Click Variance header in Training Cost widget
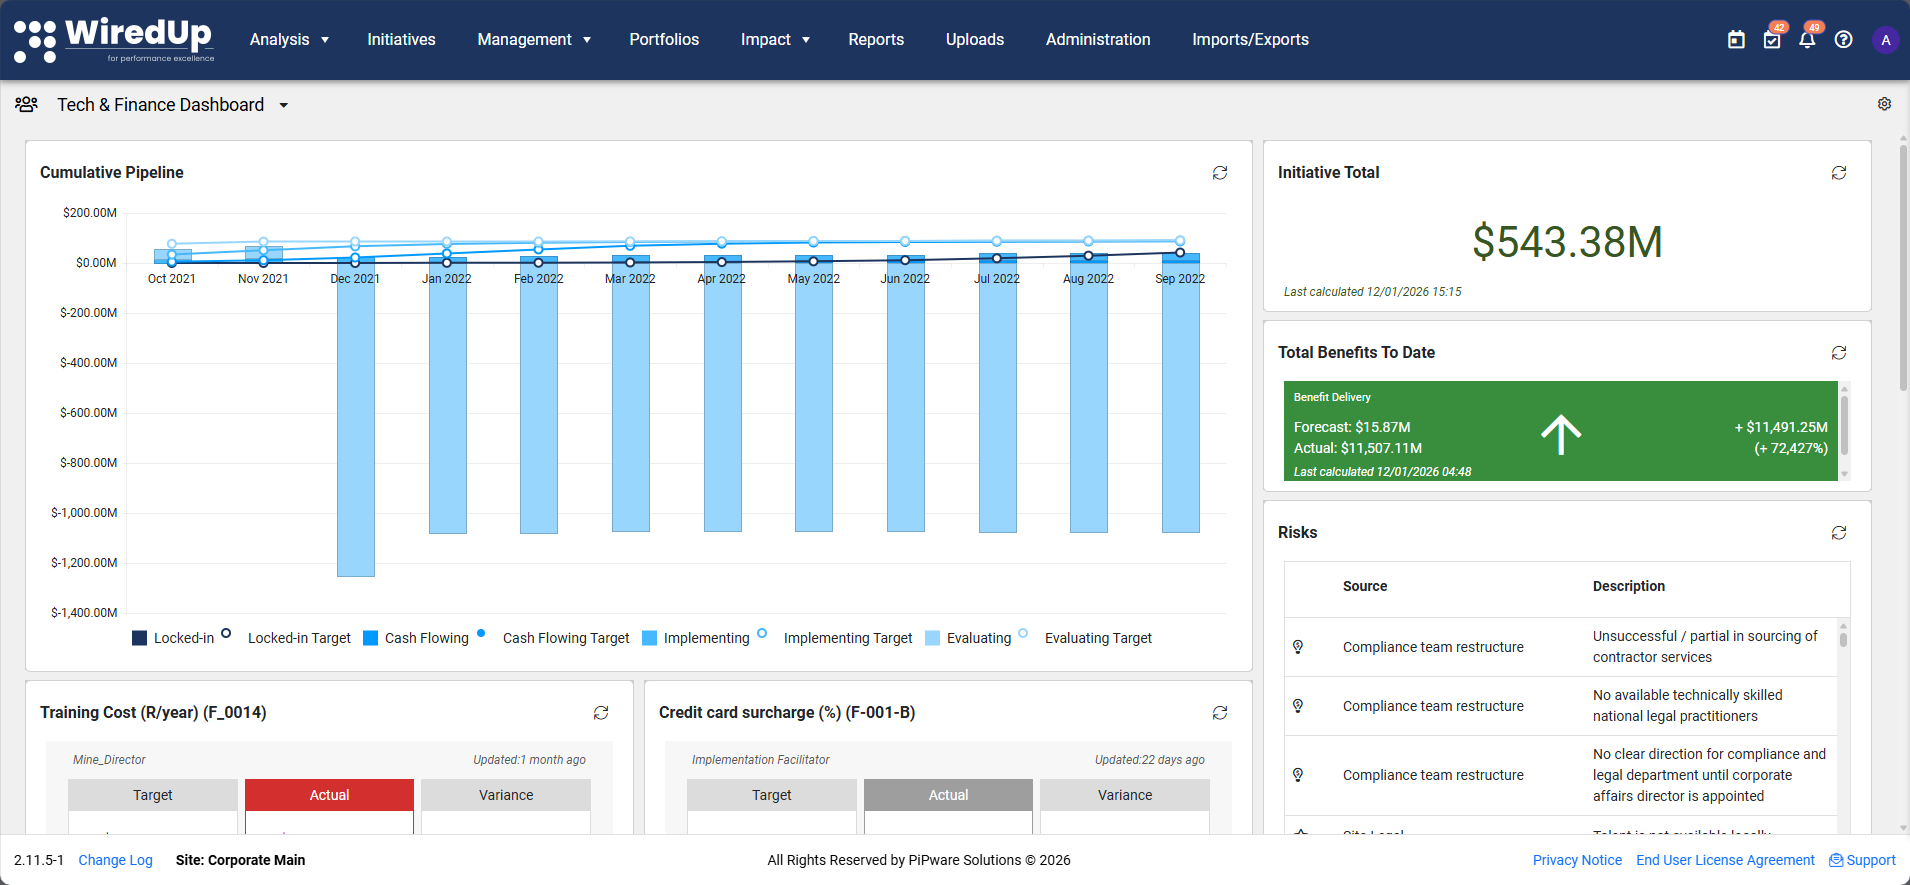Screen dimensions: 1910x885 coord(506,795)
